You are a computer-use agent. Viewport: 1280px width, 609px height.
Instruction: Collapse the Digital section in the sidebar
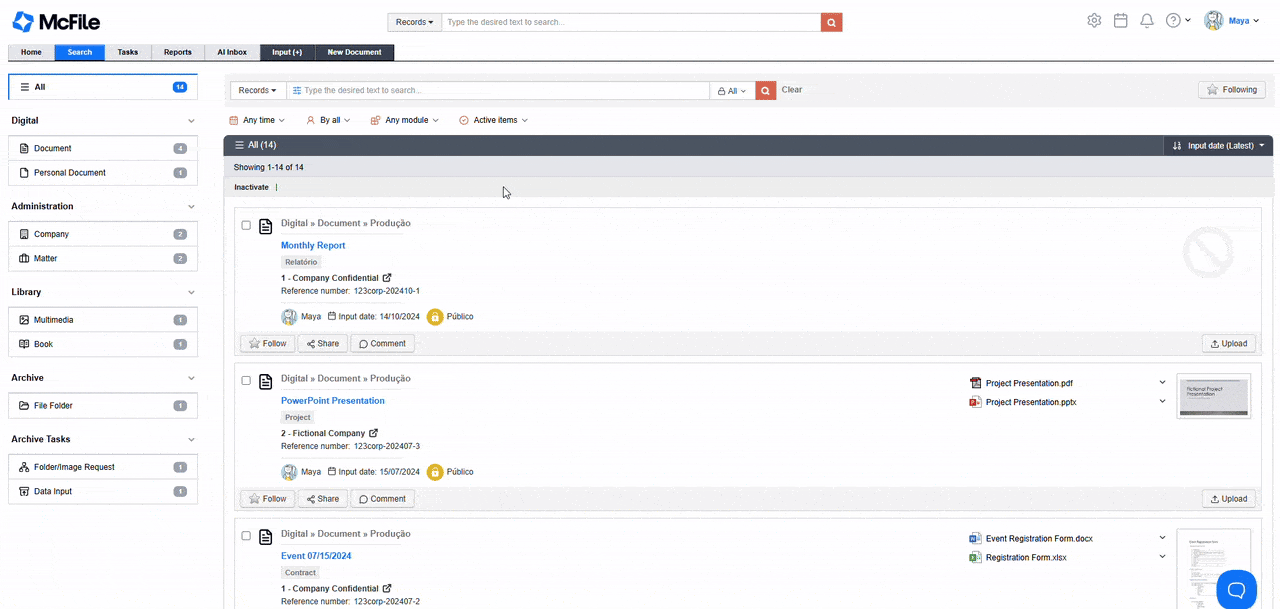tap(191, 120)
